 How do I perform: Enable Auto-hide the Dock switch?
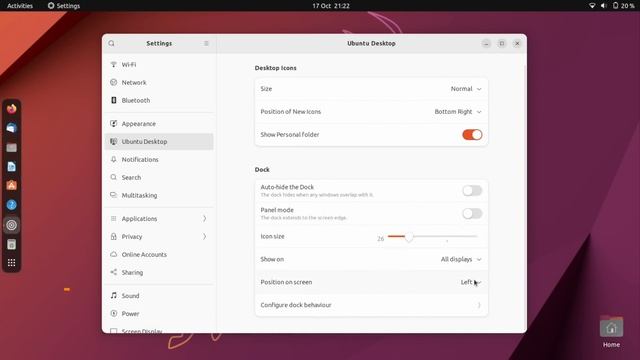click(472, 191)
